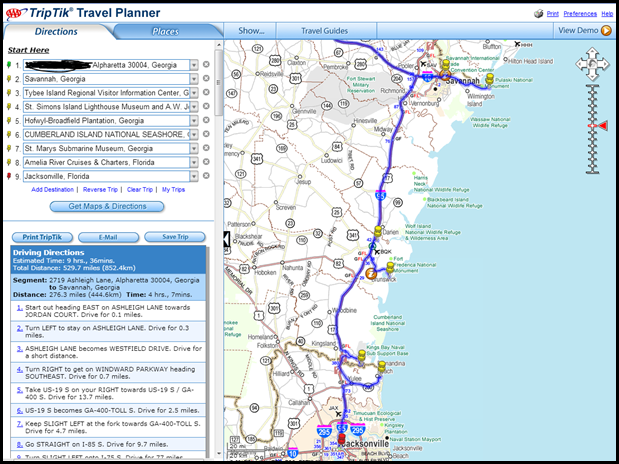This screenshot has width=619, height=464.
Task: Collapse side panel with black arrow handle
Action: [227, 239]
